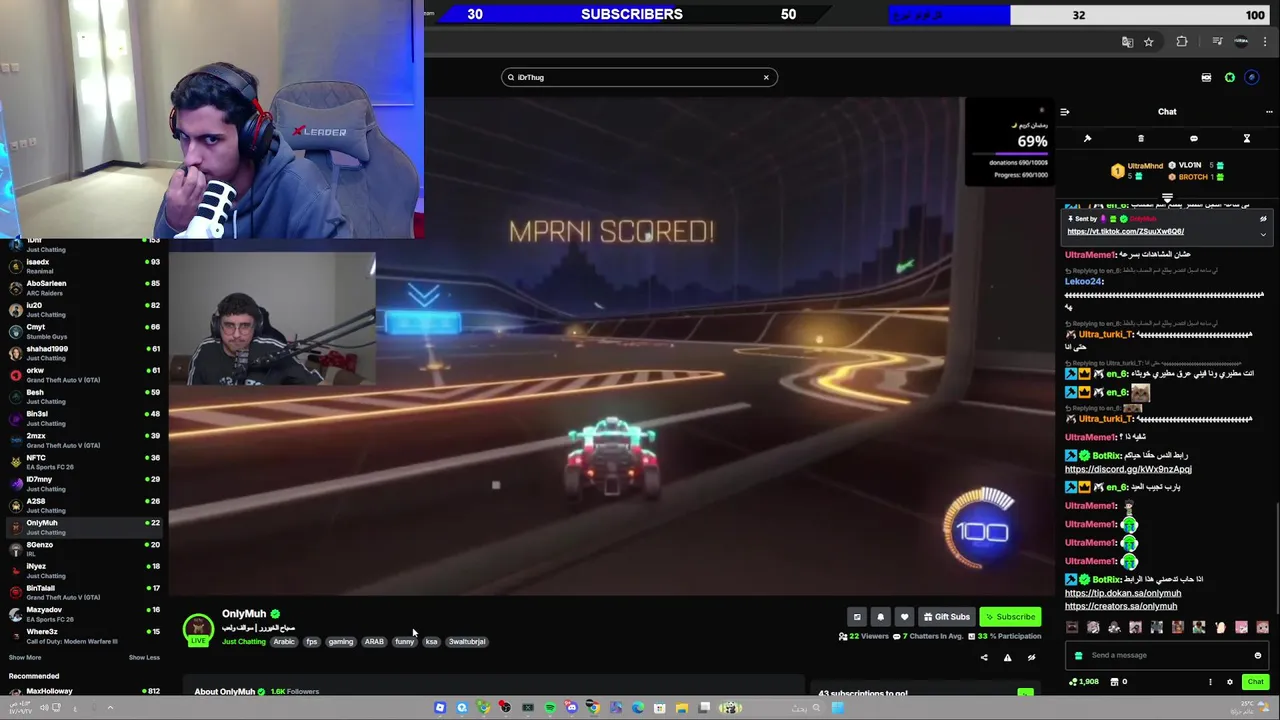The image size is (1280, 720).
Task: Click the OnlyMuh profile avatar with LIVE badge
Action: coord(198,629)
